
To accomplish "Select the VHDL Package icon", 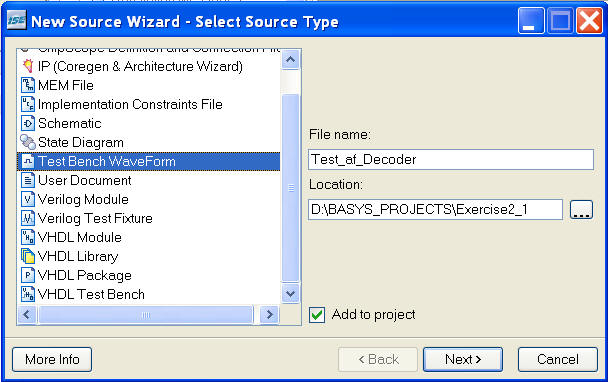I will pyautogui.click(x=28, y=275).
